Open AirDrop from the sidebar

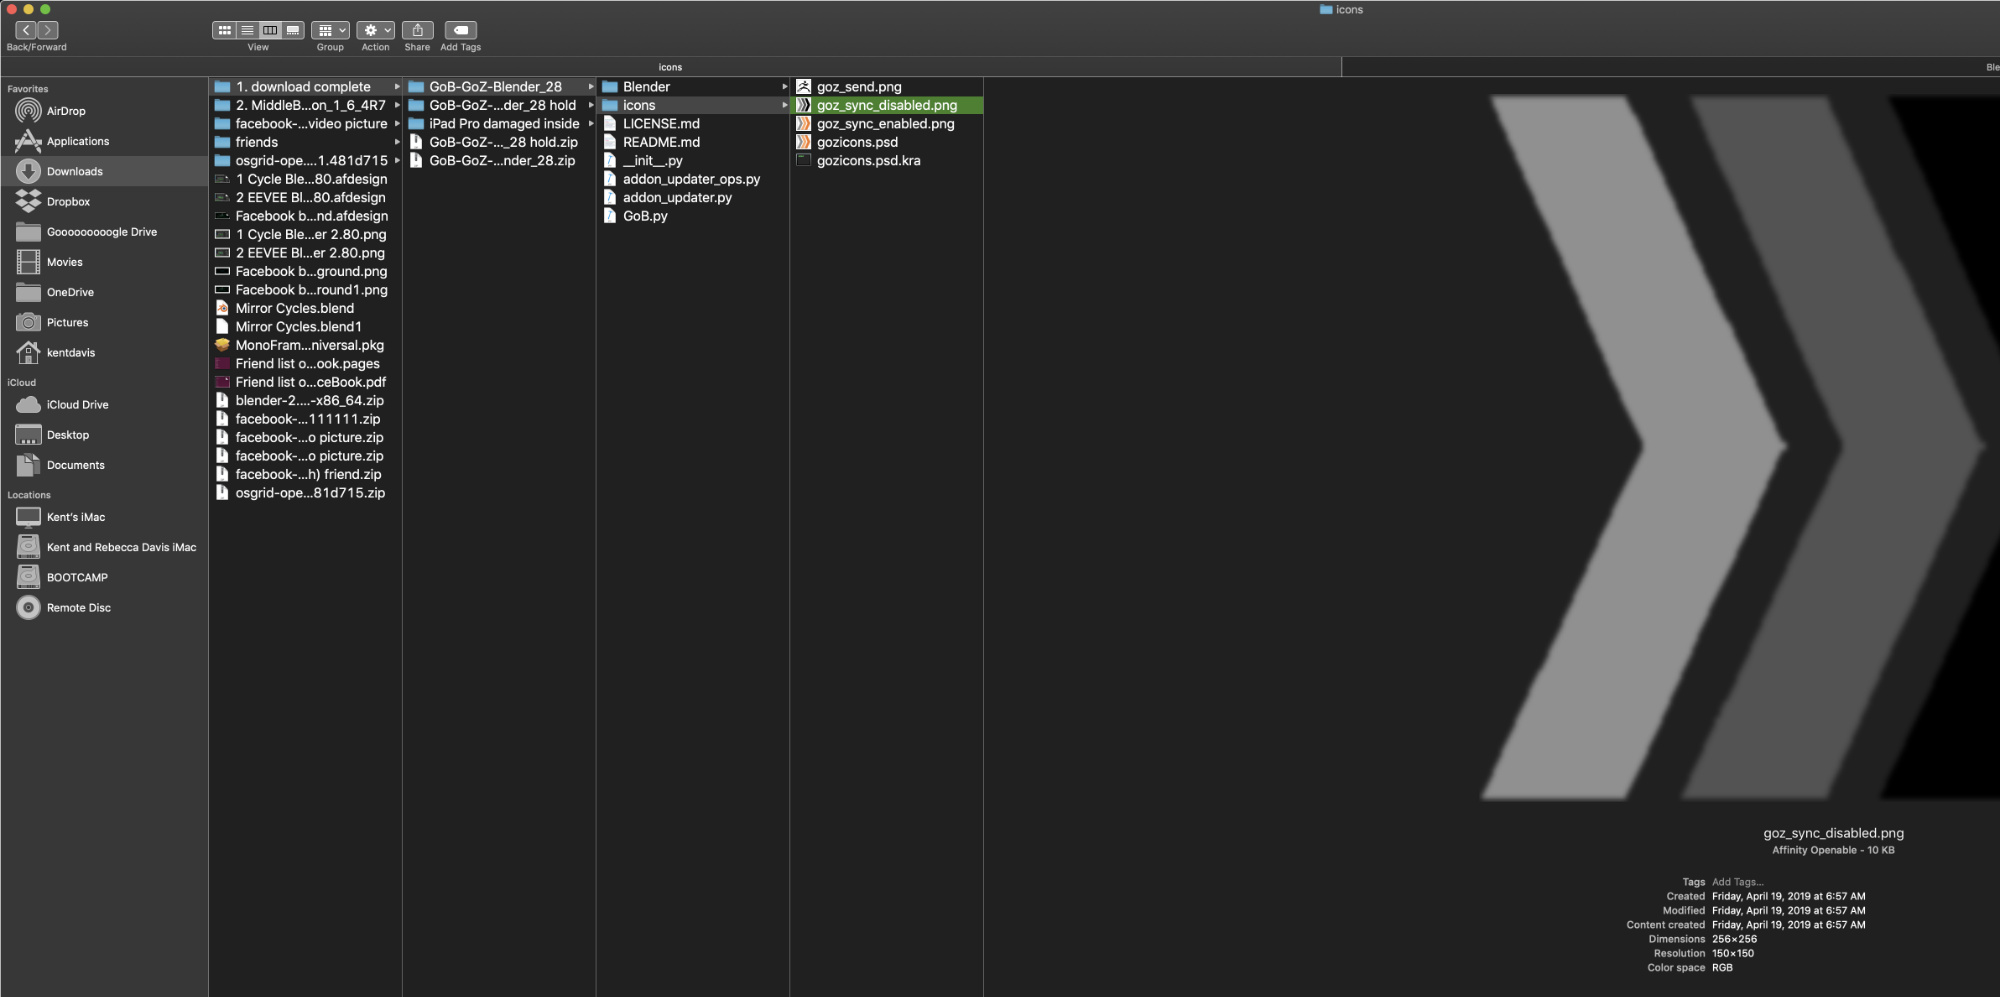[x=66, y=111]
